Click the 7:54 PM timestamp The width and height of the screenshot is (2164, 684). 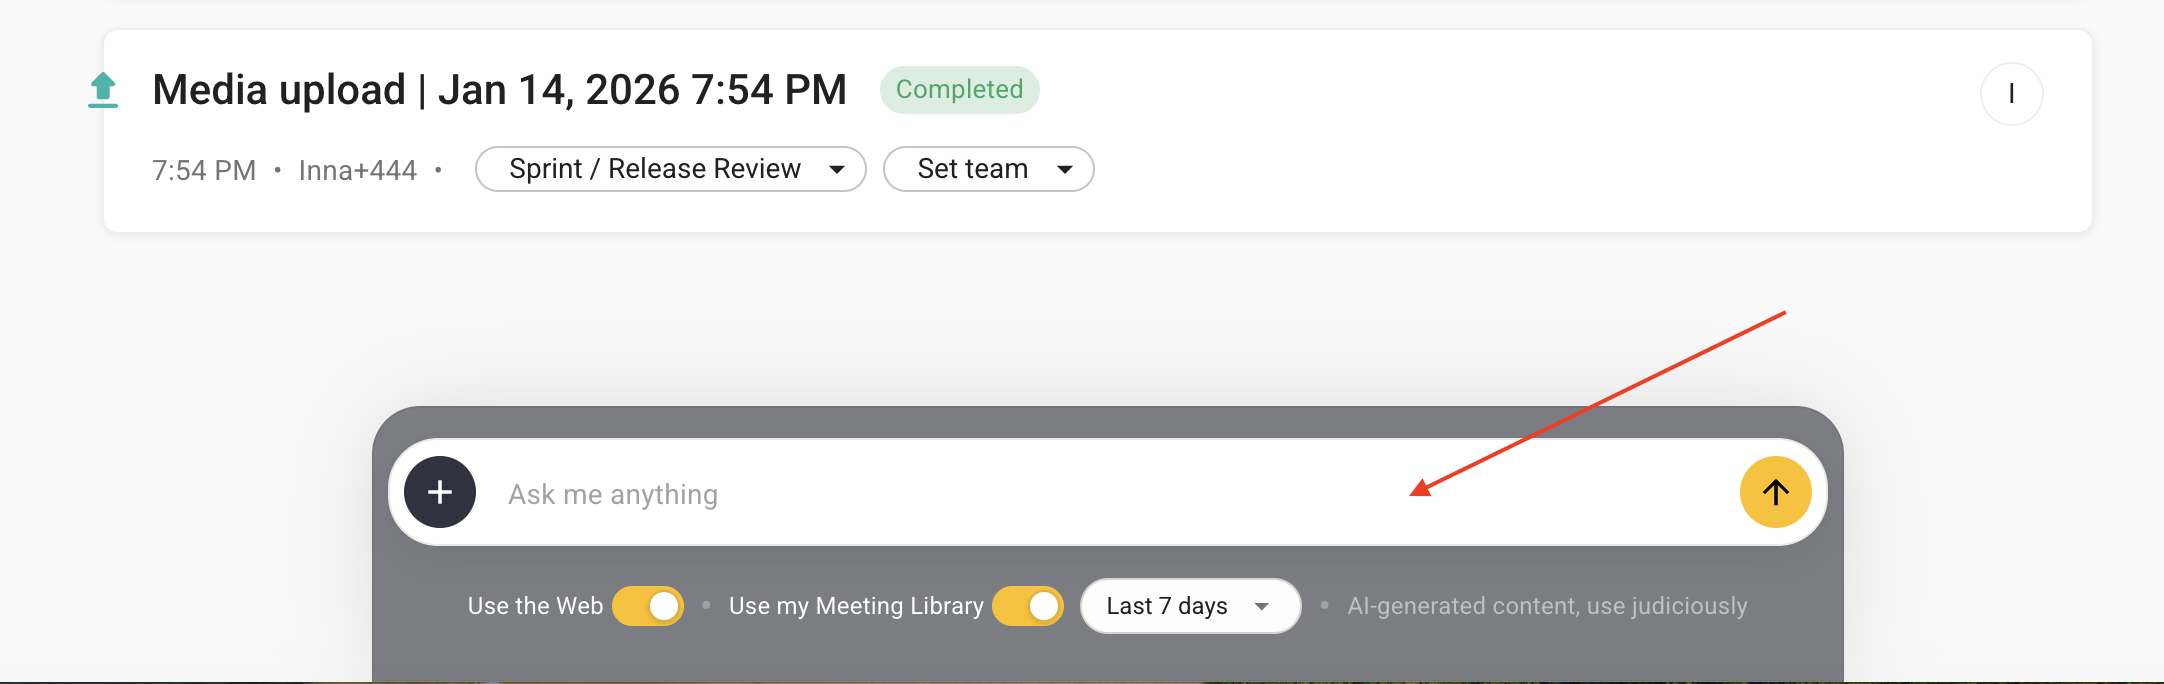tap(203, 170)
